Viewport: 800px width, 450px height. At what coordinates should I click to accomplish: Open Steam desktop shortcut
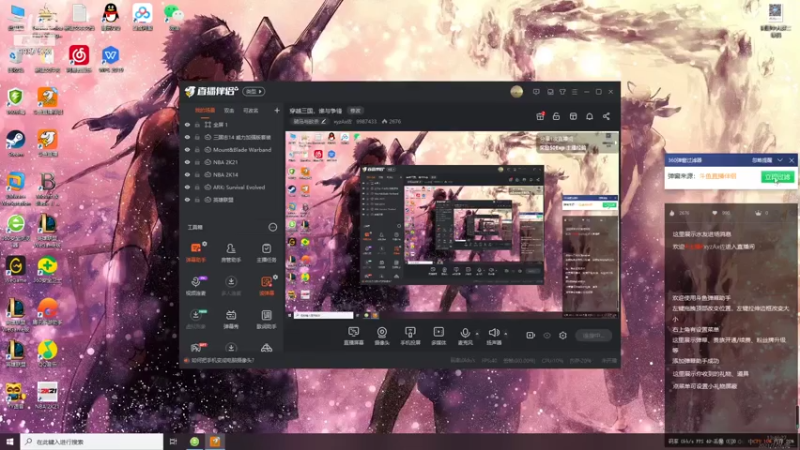click(x=16, y=143)
